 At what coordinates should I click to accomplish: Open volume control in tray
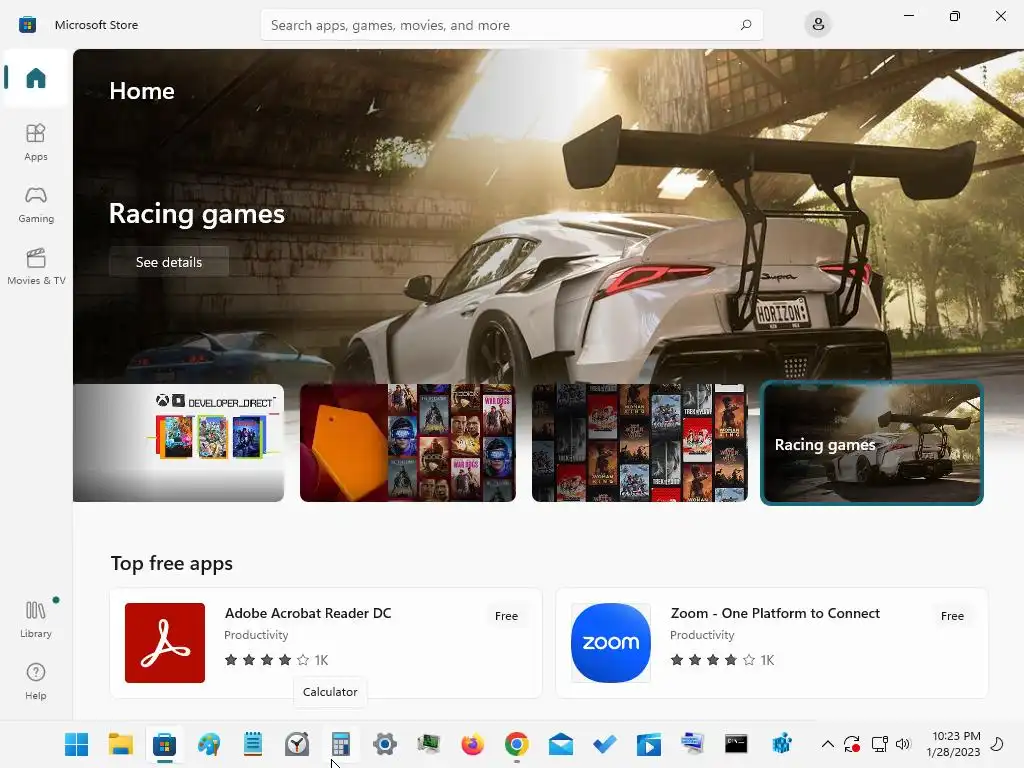903,744
